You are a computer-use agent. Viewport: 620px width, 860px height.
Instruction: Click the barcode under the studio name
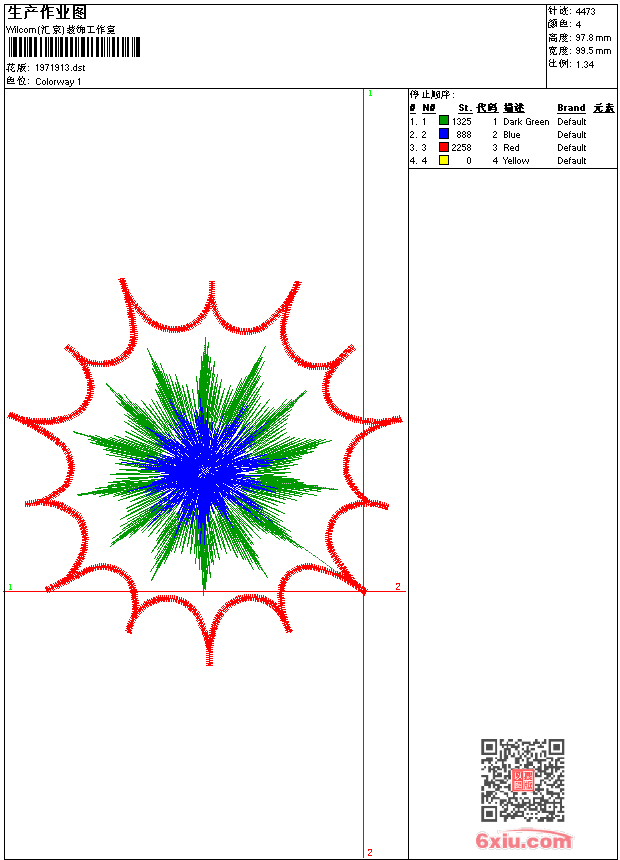coord(74,47)
